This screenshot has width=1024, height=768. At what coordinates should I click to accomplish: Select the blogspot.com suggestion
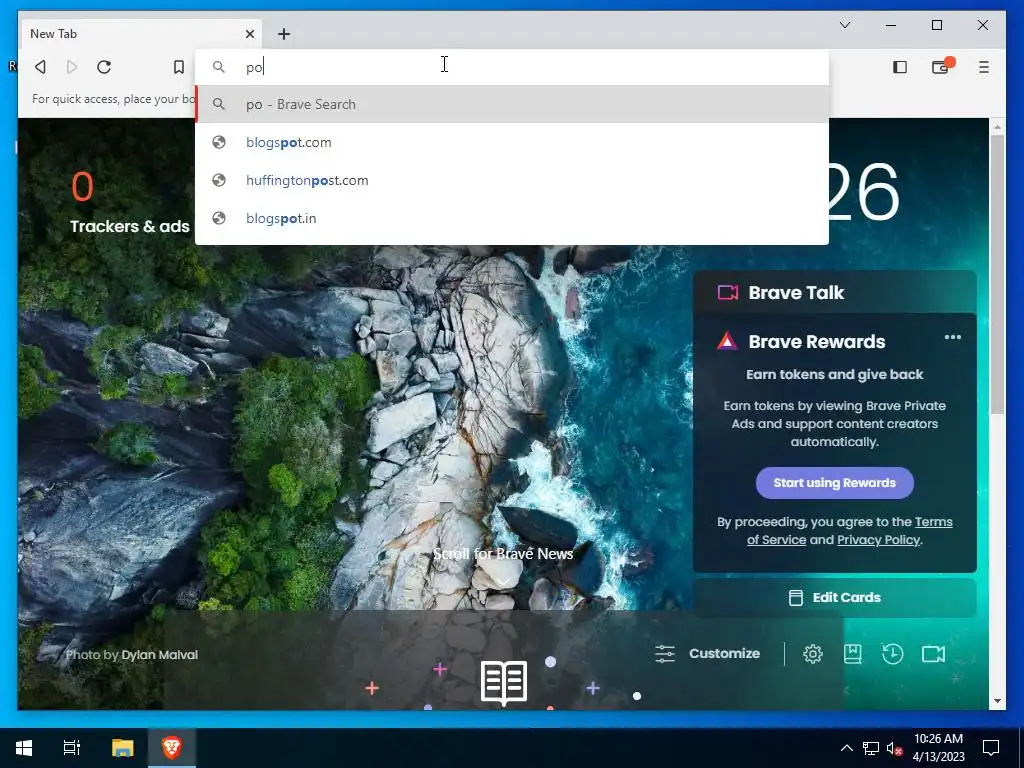pyautogui.click(x=512, y=142)
